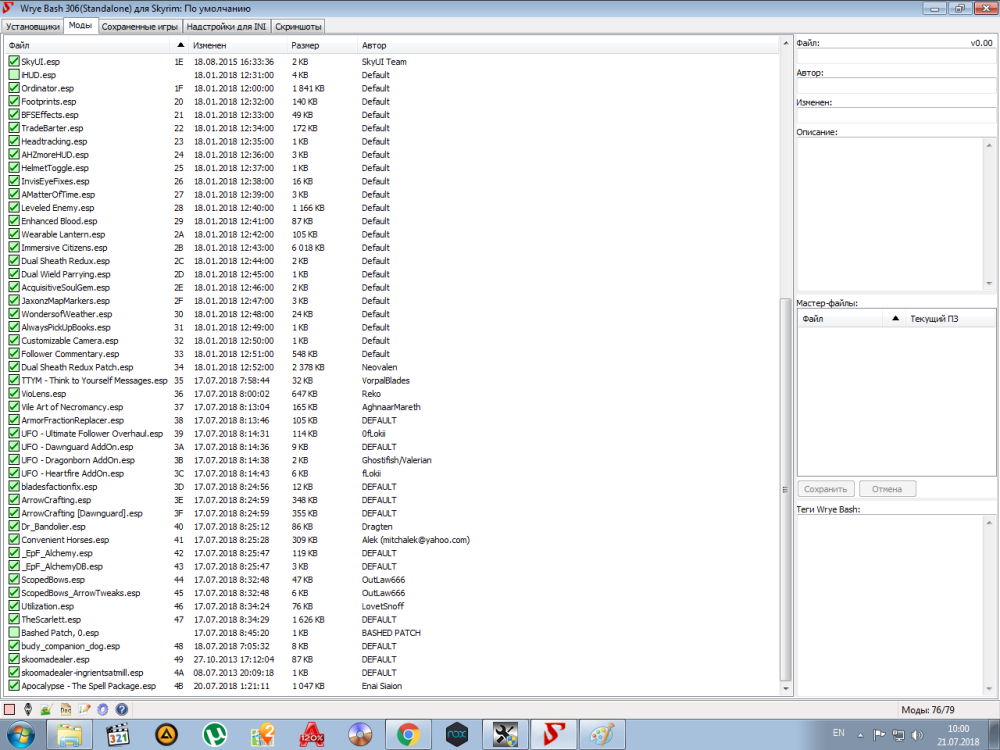Select the Моды tab

tap(80, 26)
